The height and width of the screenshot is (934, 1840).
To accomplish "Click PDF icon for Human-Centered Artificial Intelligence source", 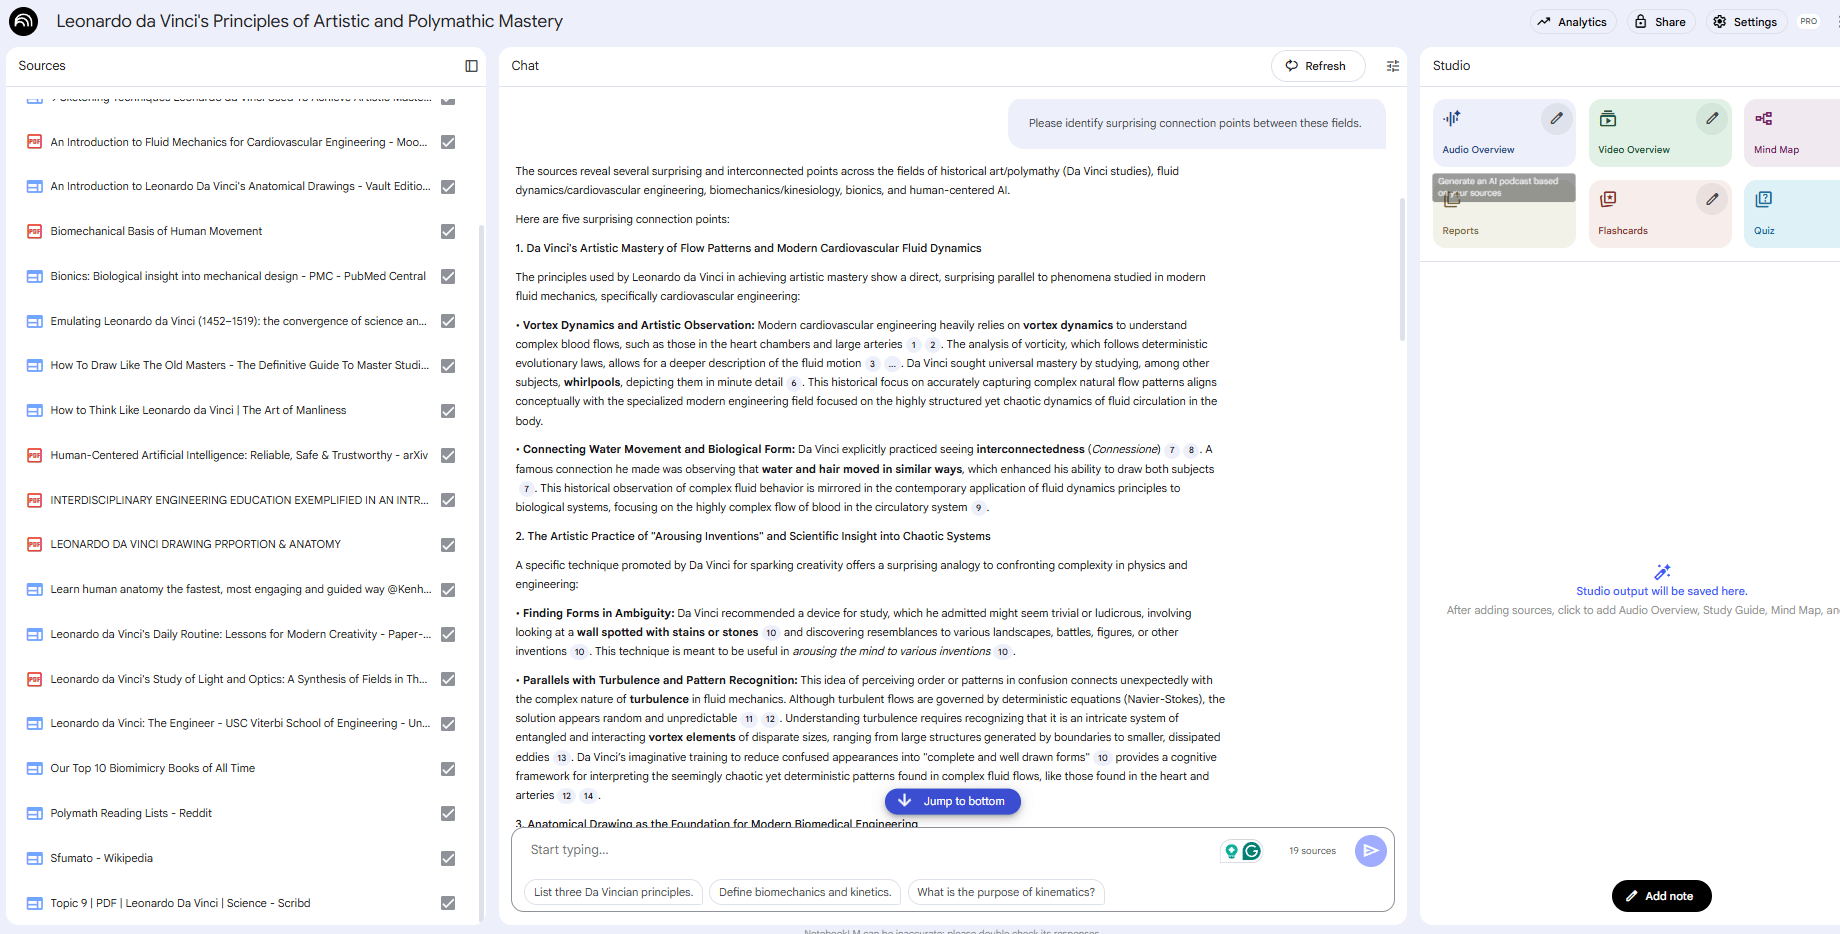I will (34, 455).
